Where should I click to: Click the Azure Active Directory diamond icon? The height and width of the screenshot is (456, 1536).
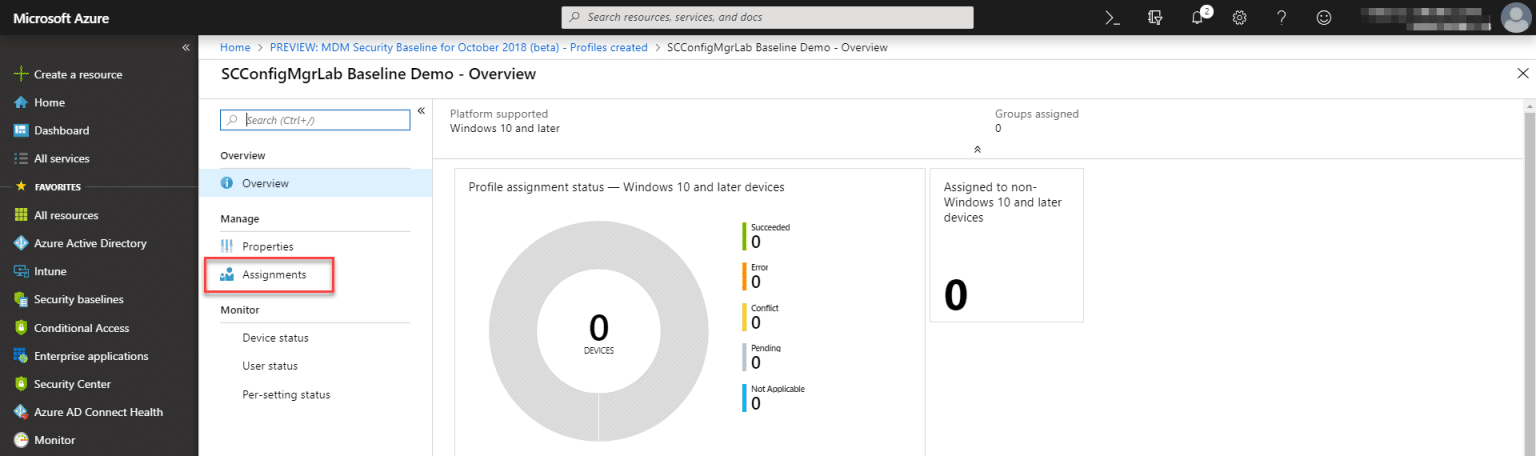coord(20,243)
